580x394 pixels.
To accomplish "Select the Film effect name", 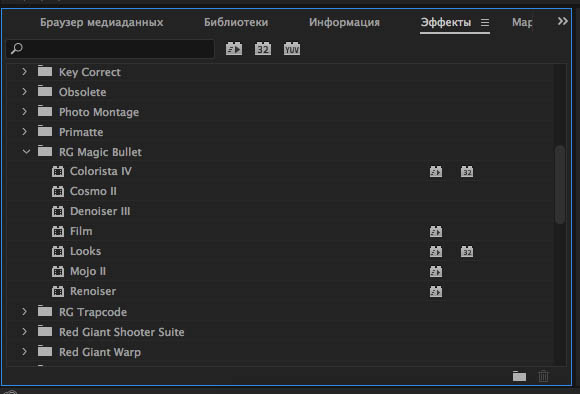I will [81, 231].
